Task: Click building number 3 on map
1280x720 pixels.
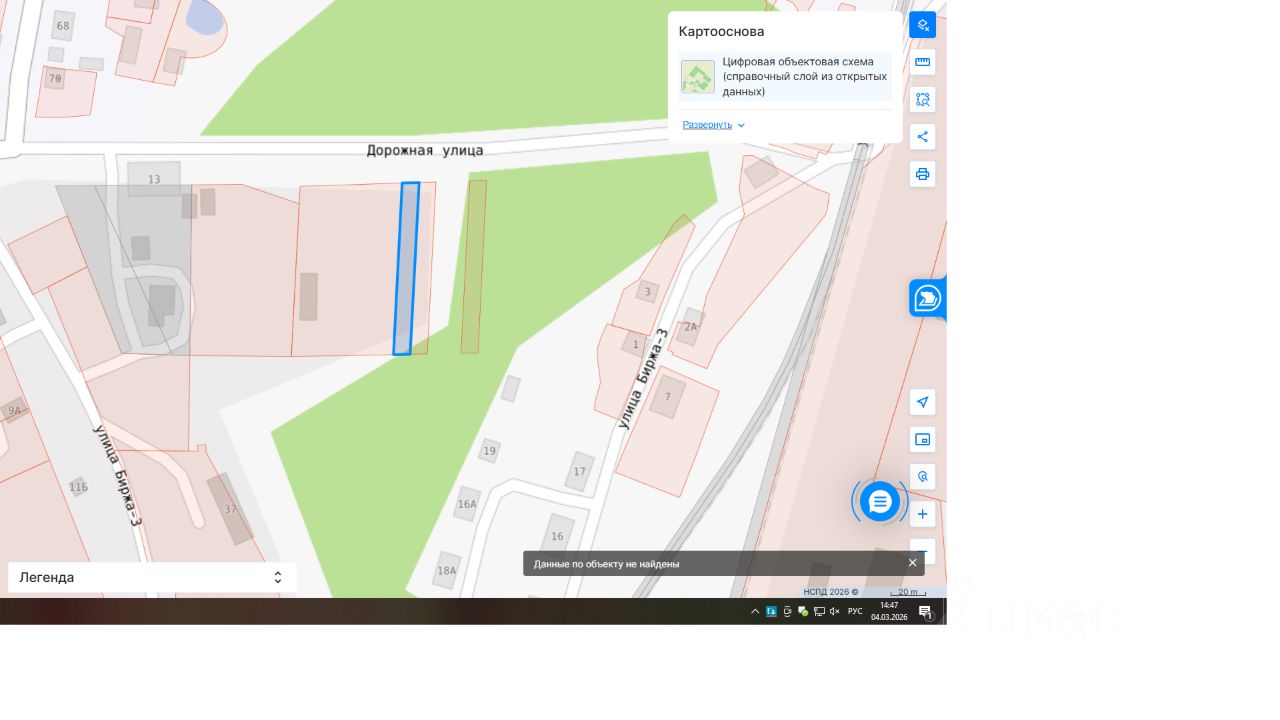Action: point(648,292)
